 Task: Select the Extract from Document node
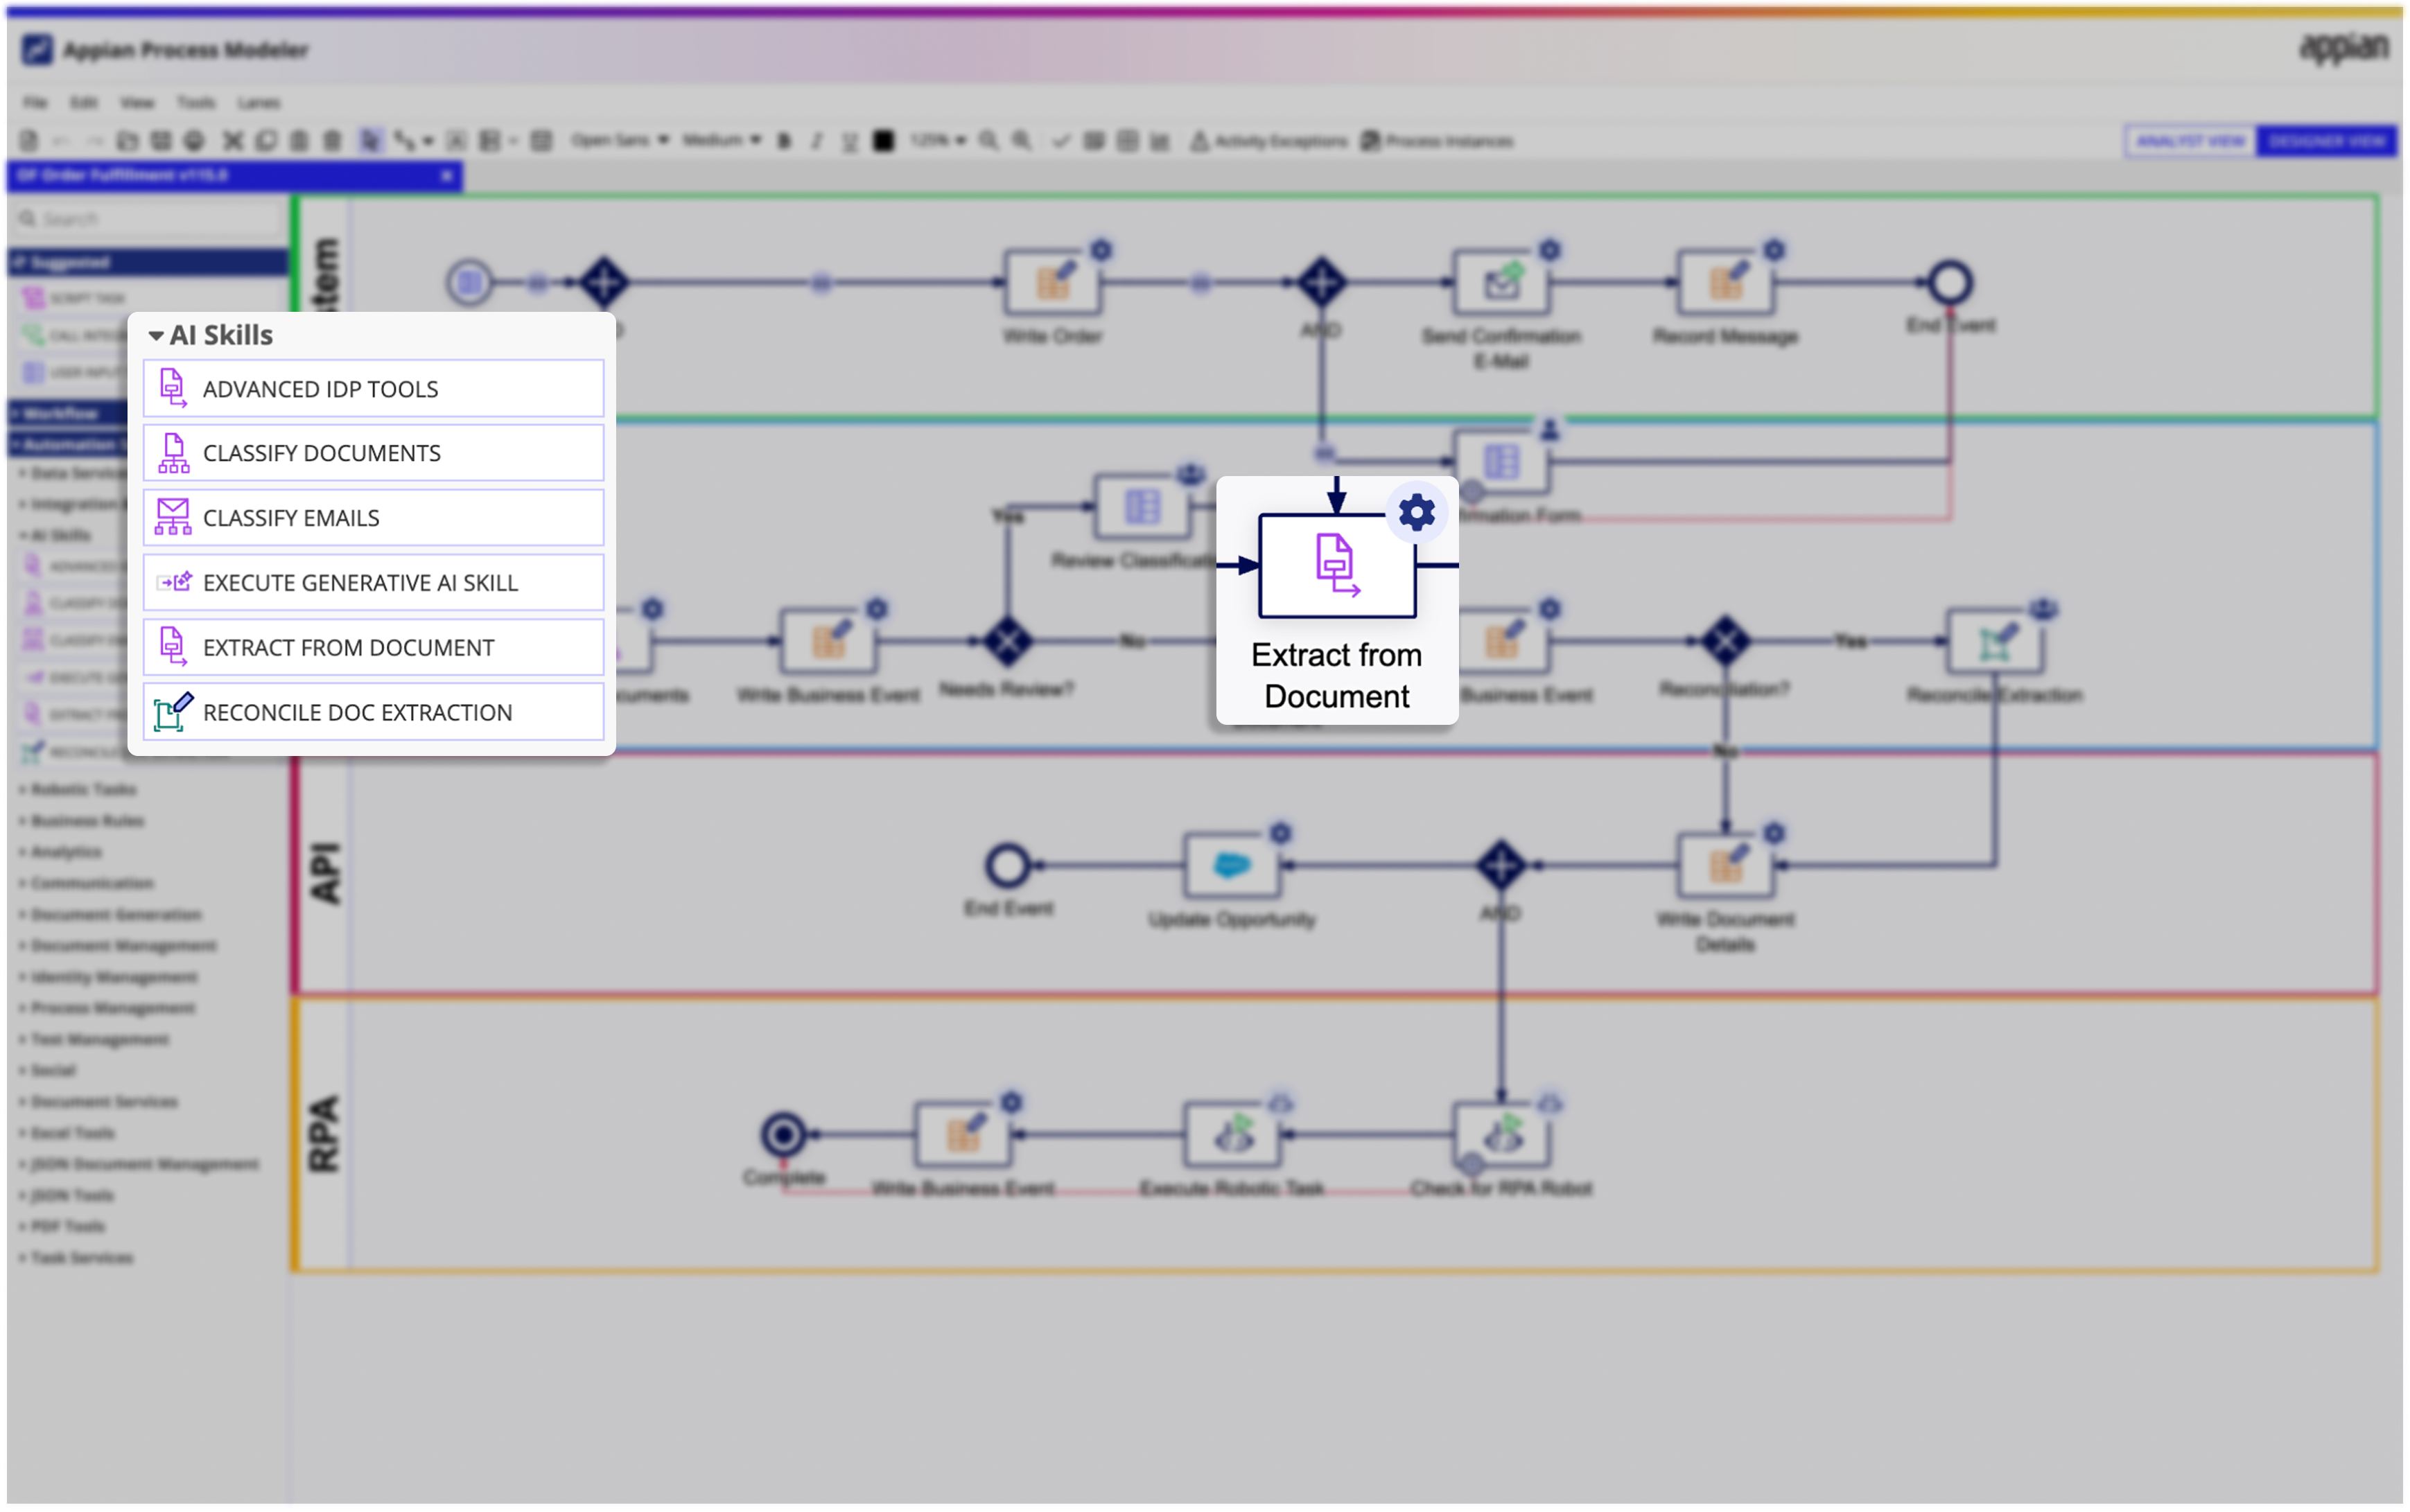(1337, 566)
